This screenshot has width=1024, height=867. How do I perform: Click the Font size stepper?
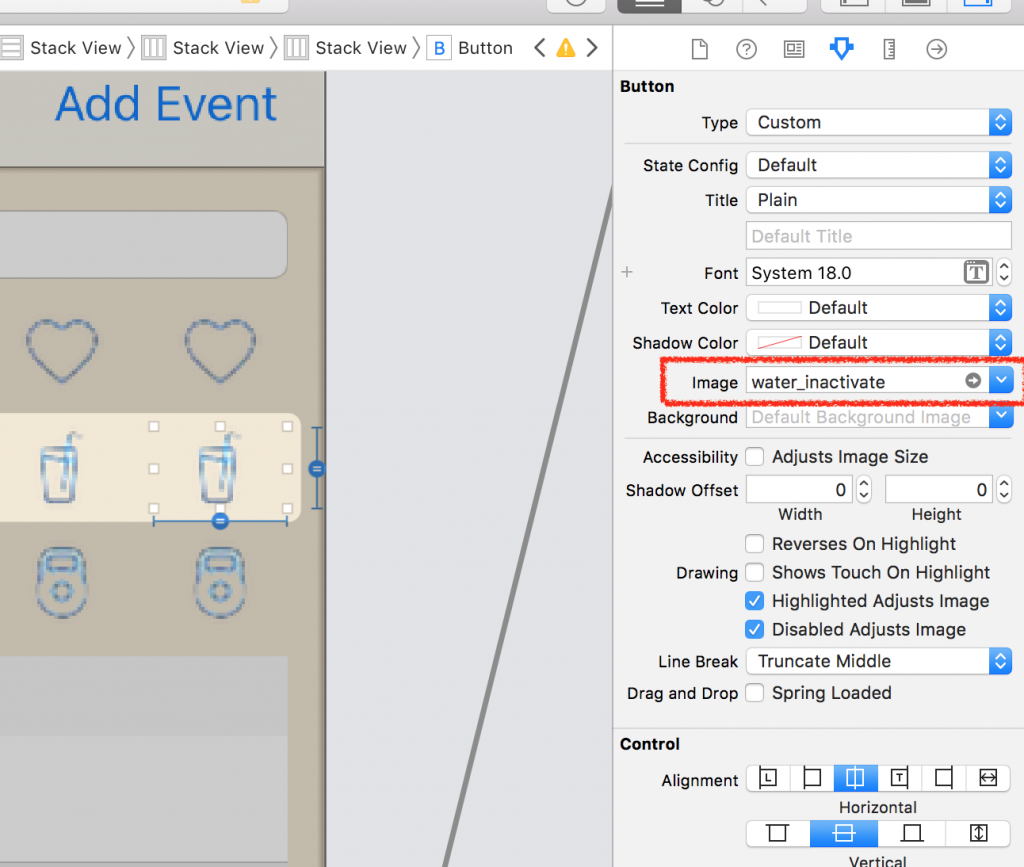pos(1004,272)
